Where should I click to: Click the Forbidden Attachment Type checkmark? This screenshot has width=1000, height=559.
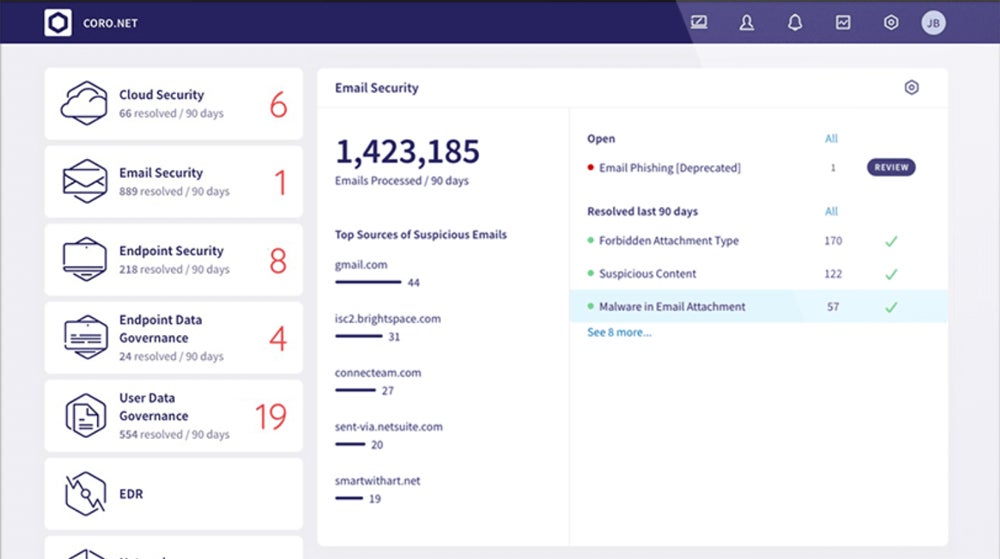click(x=891, y=241)
